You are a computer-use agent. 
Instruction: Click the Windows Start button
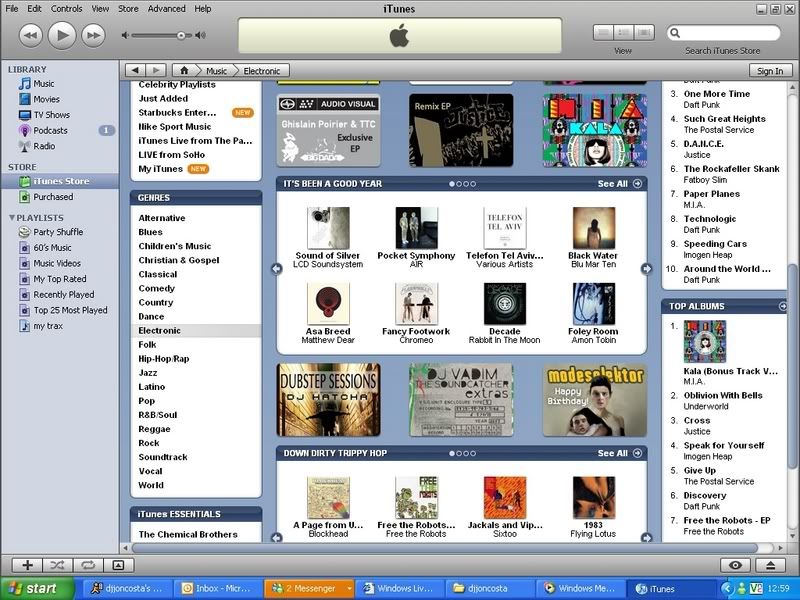coord(37,588)
